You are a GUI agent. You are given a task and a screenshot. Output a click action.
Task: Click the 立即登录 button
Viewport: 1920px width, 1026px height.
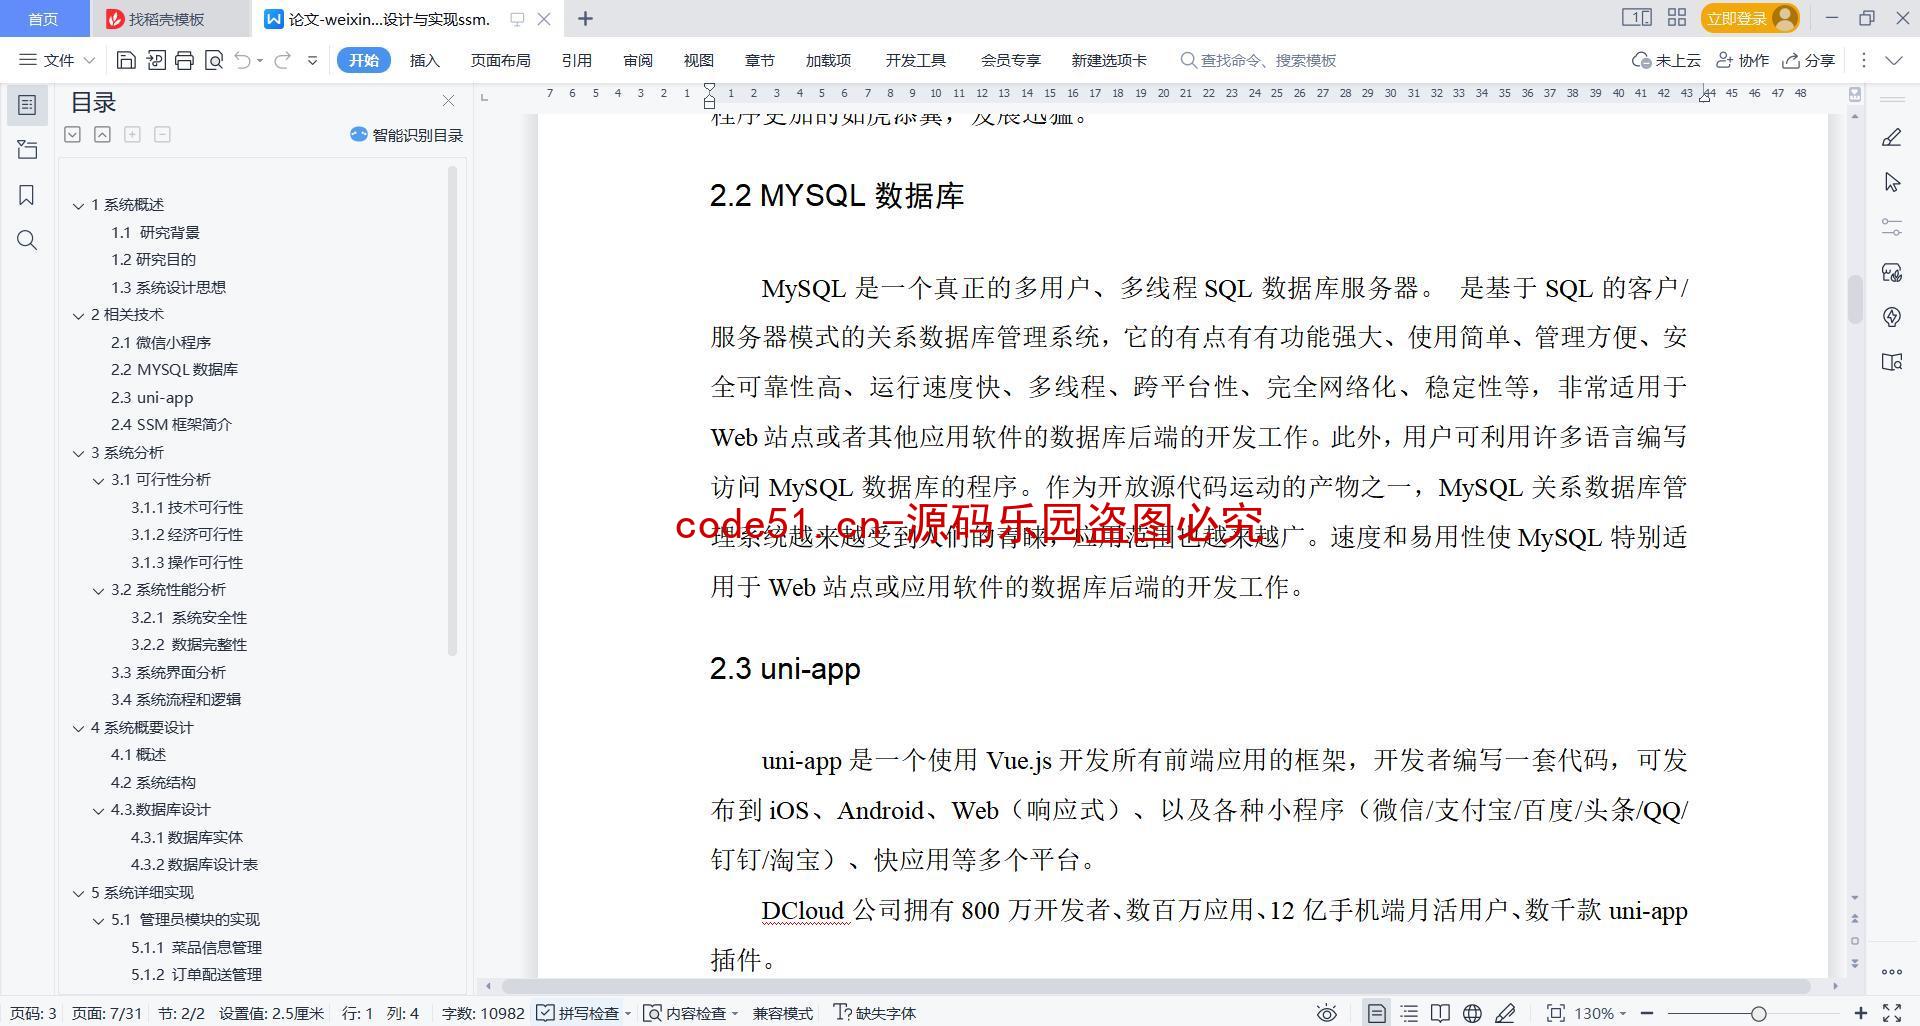(1749, 18)
